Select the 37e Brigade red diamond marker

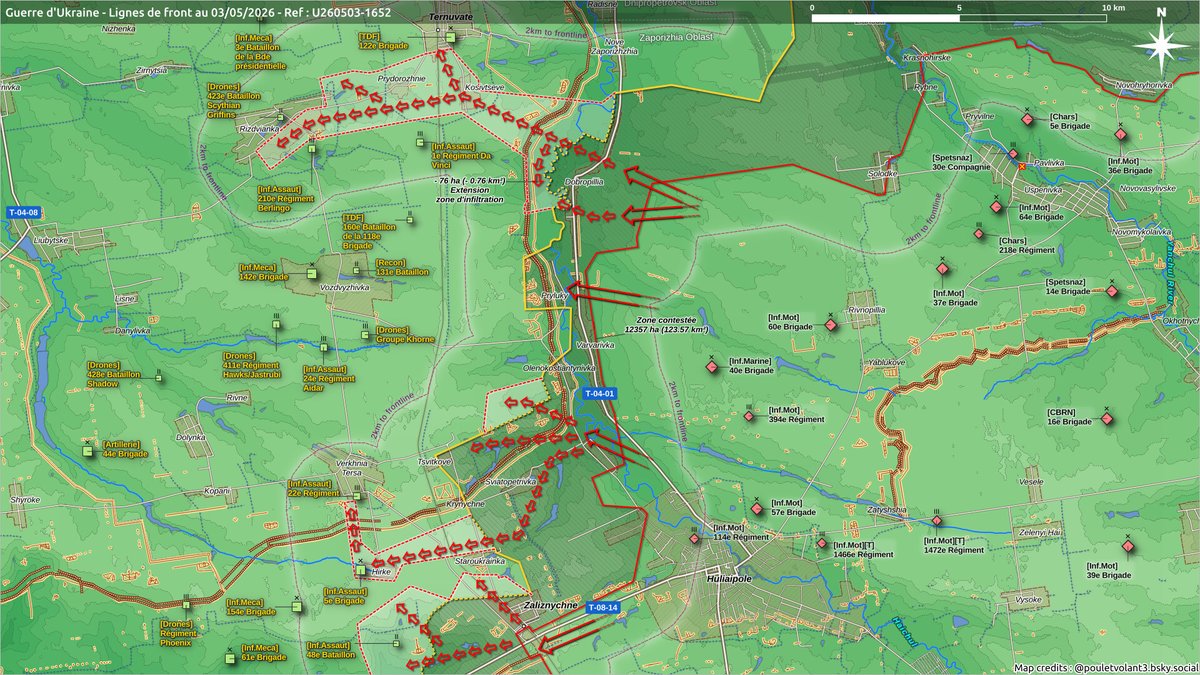pos(942,268)
